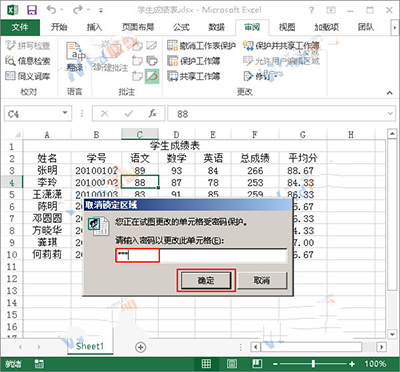Viewport: 400px width, 372px height.
Task: Click the macro record icon in status bar
Action: (x=39, y=364)
